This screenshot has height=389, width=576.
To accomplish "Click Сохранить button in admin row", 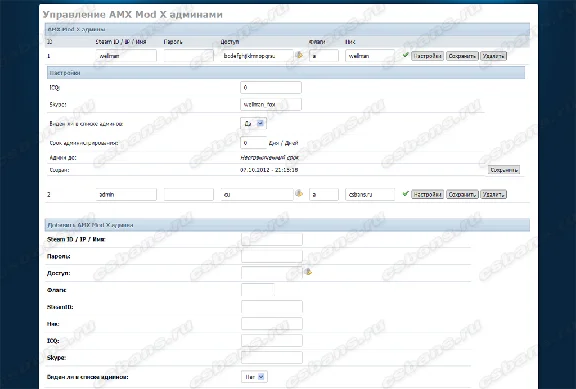I will click(x=462, y=194).
